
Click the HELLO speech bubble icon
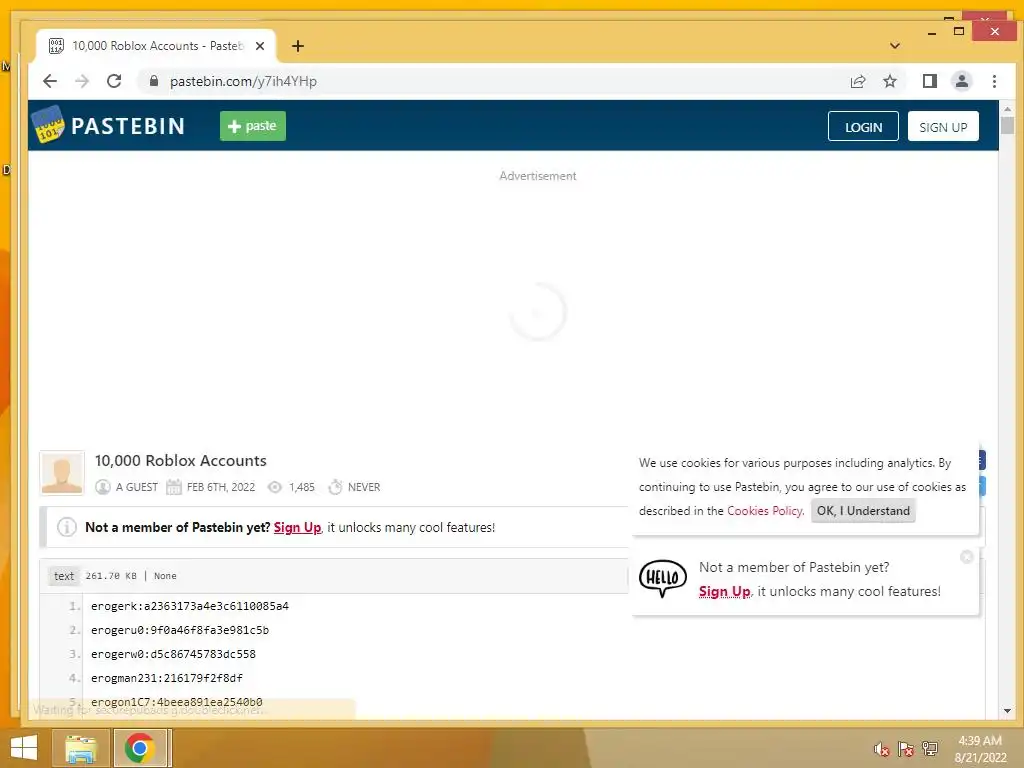click(662, 579)
